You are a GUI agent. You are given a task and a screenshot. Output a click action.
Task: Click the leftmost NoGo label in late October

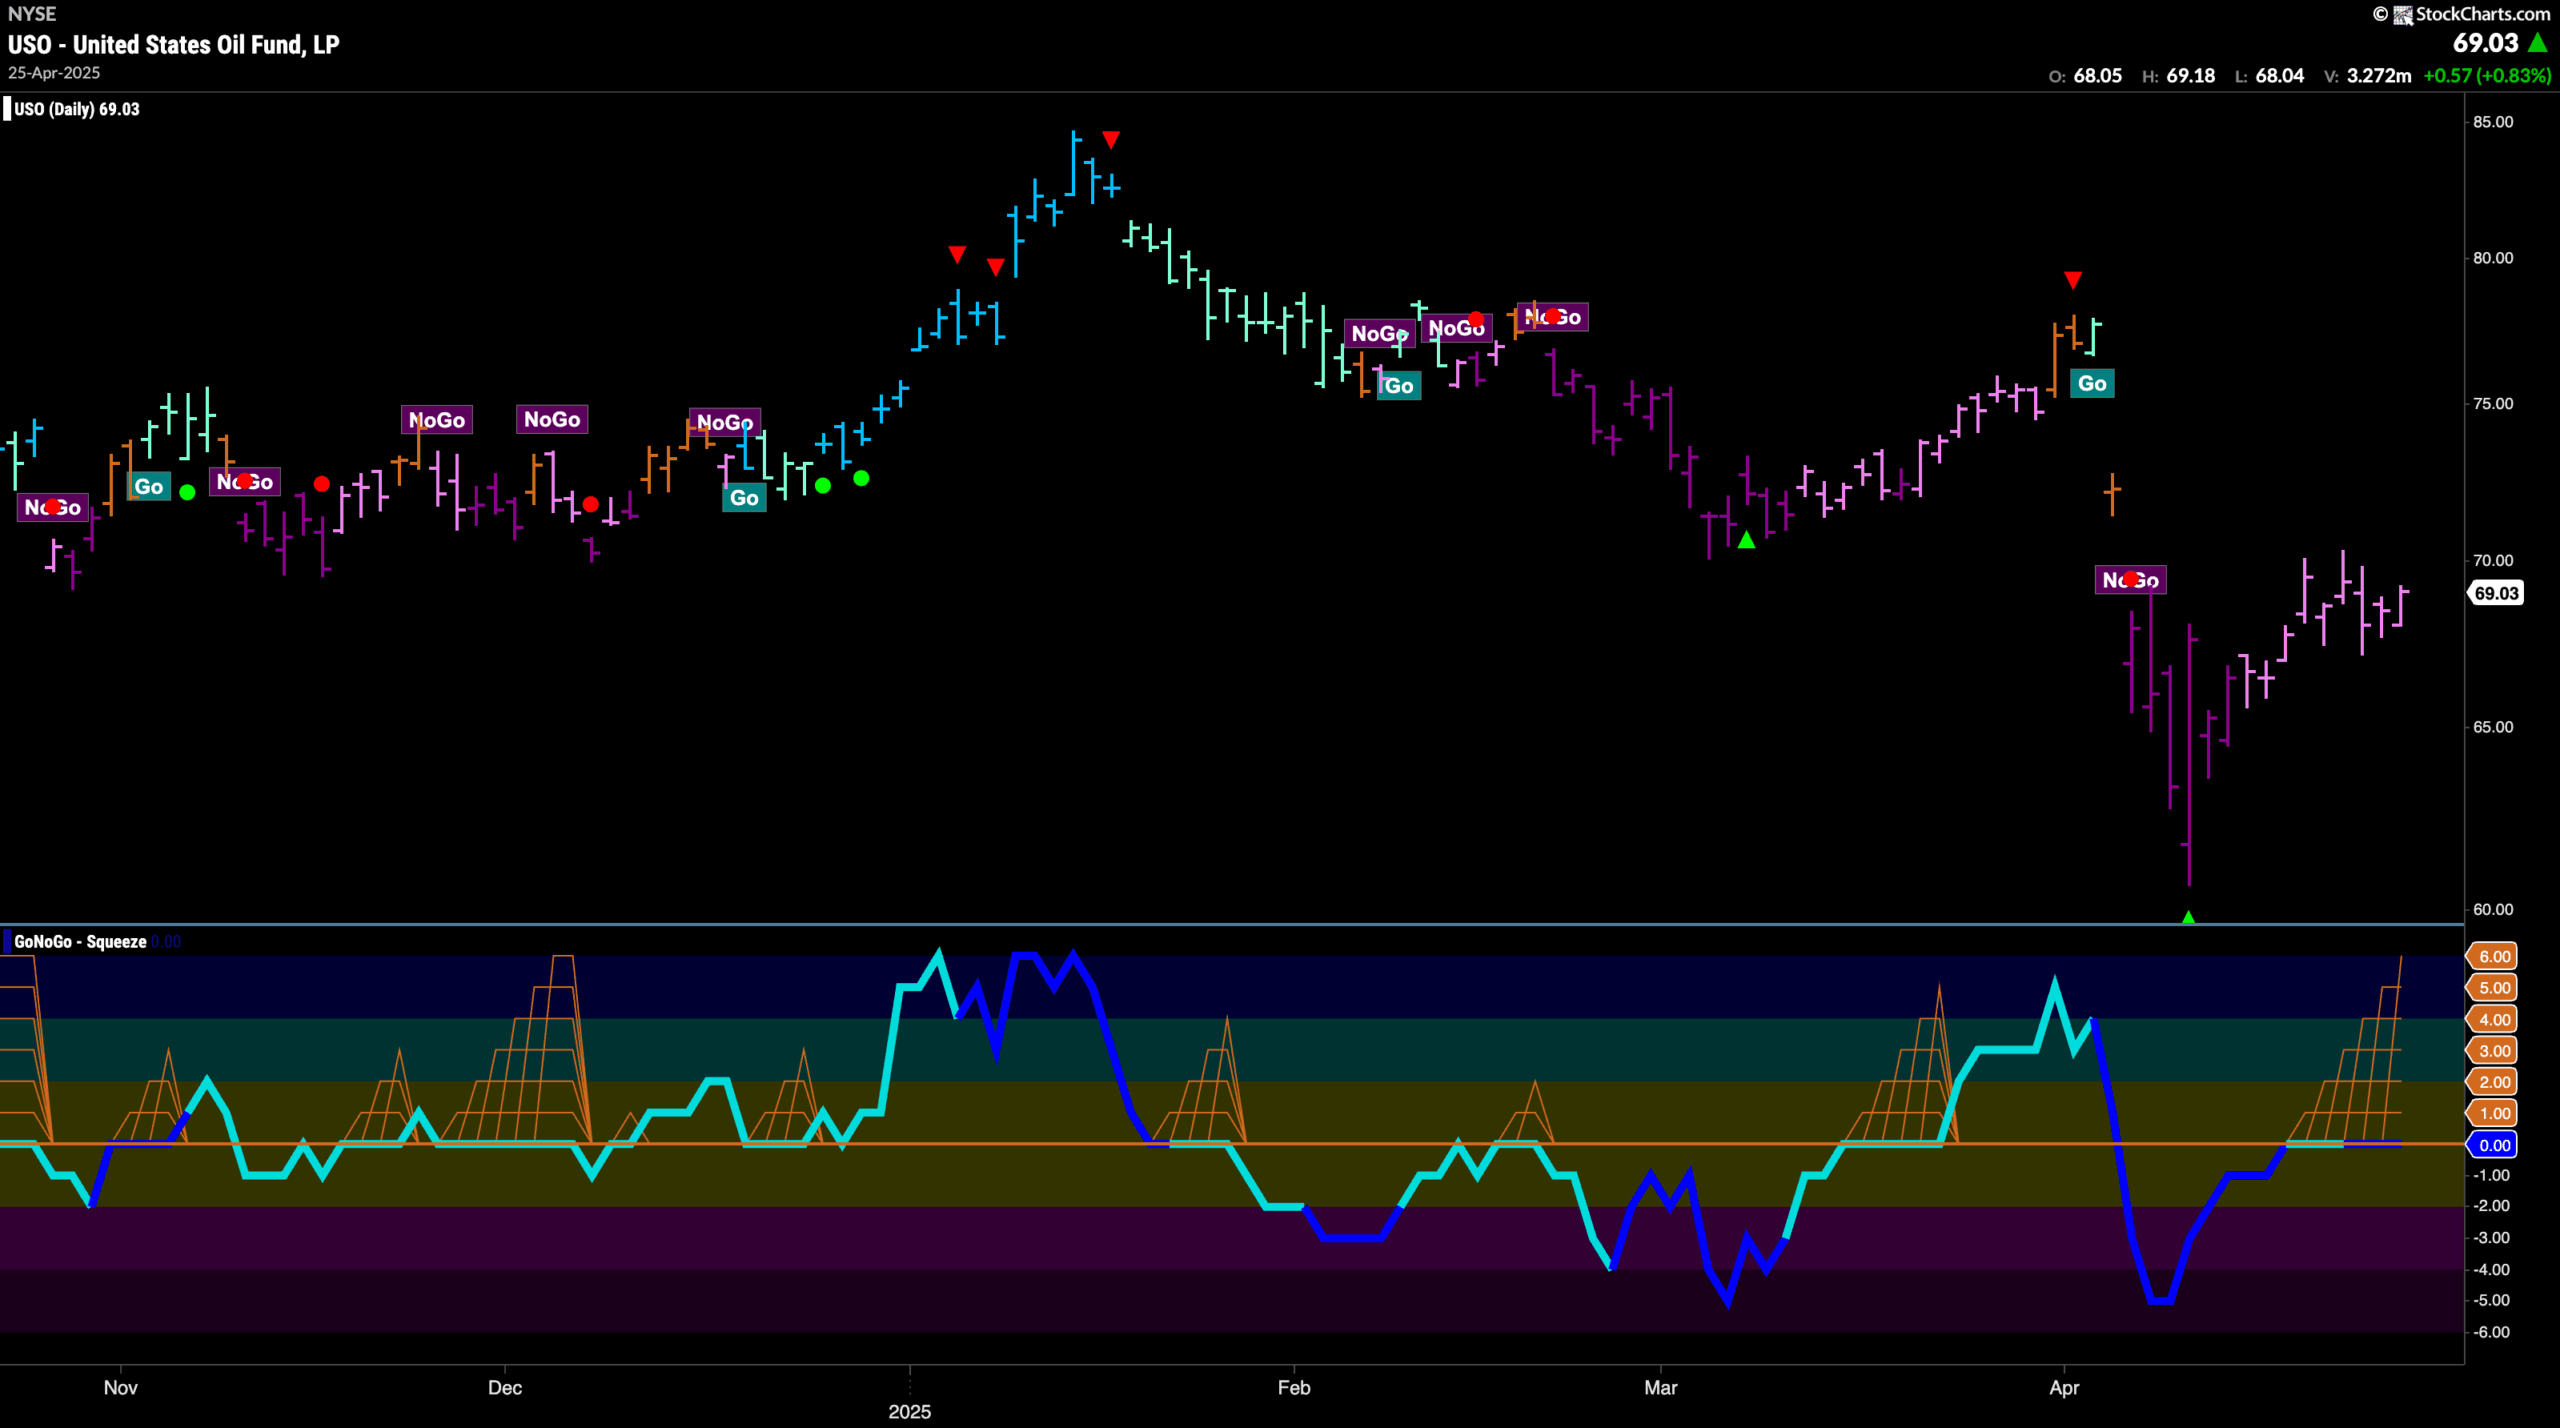[x=53, y=508]
